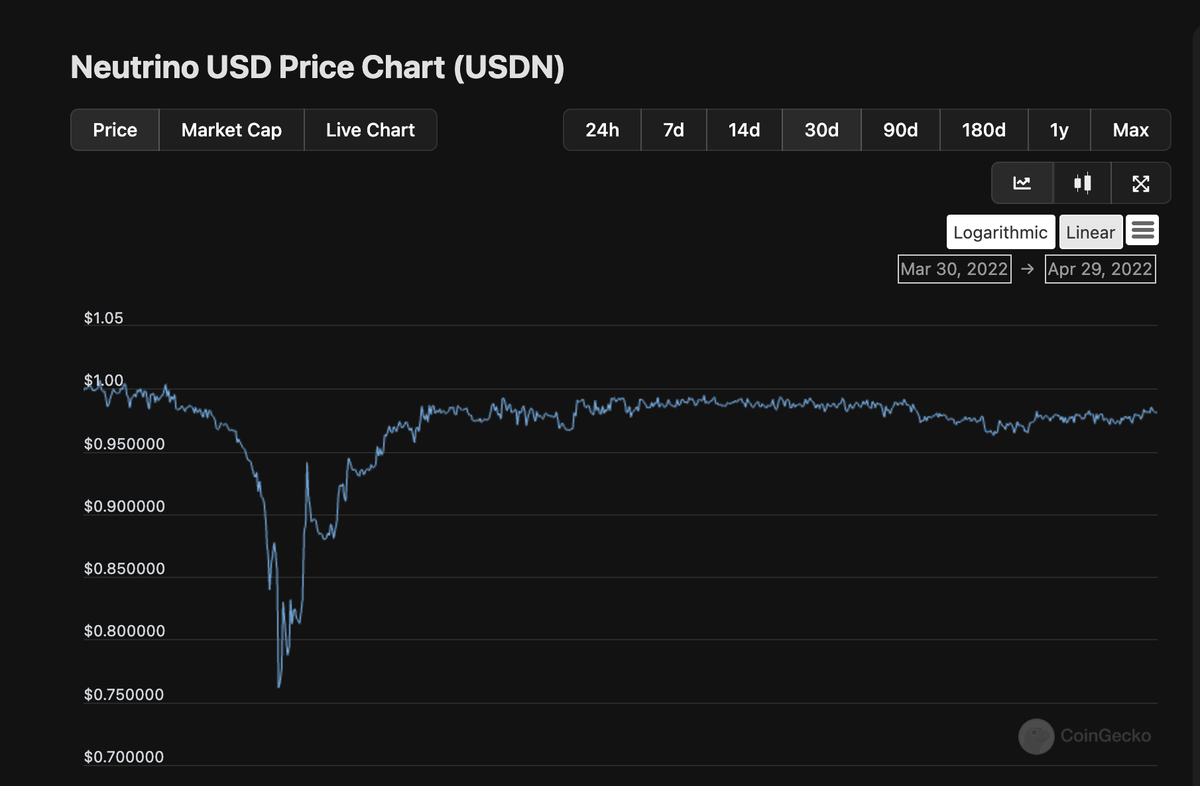Select the 30d time range
1200x786 pixels.
coord(821,130)
